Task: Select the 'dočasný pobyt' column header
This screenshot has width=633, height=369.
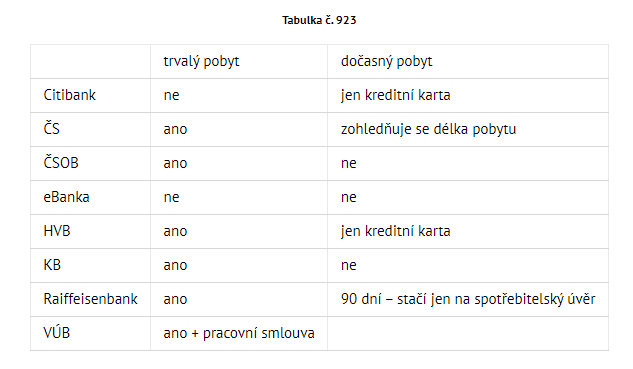Action: coord(386,61)
